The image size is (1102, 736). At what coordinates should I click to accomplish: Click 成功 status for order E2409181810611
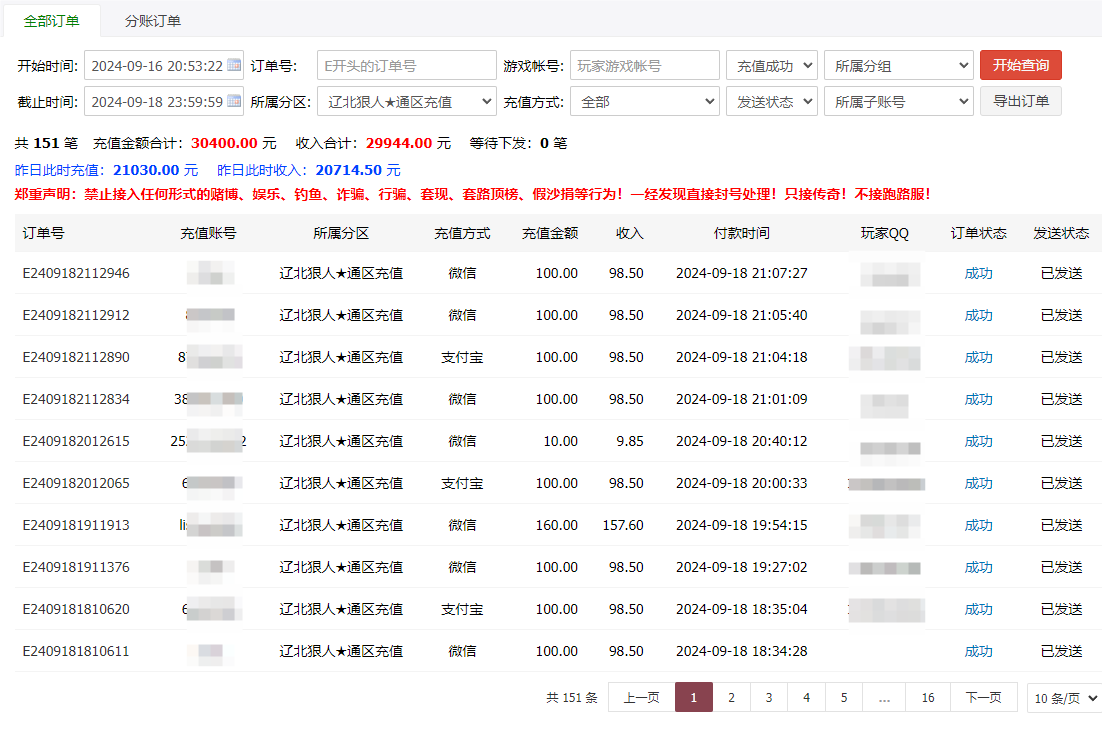(978, 652)
